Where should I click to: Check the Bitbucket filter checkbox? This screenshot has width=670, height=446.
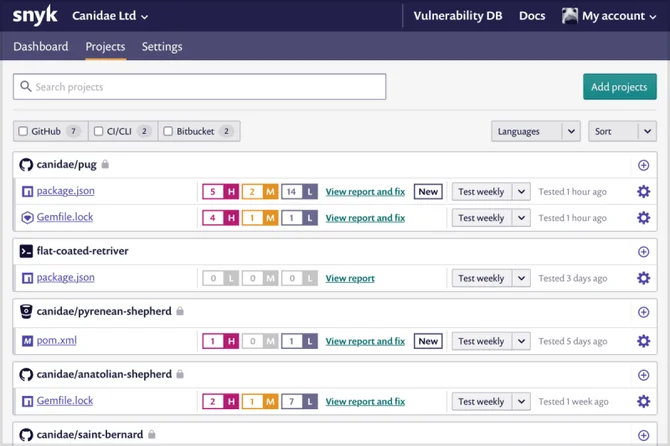click(168, 131)
